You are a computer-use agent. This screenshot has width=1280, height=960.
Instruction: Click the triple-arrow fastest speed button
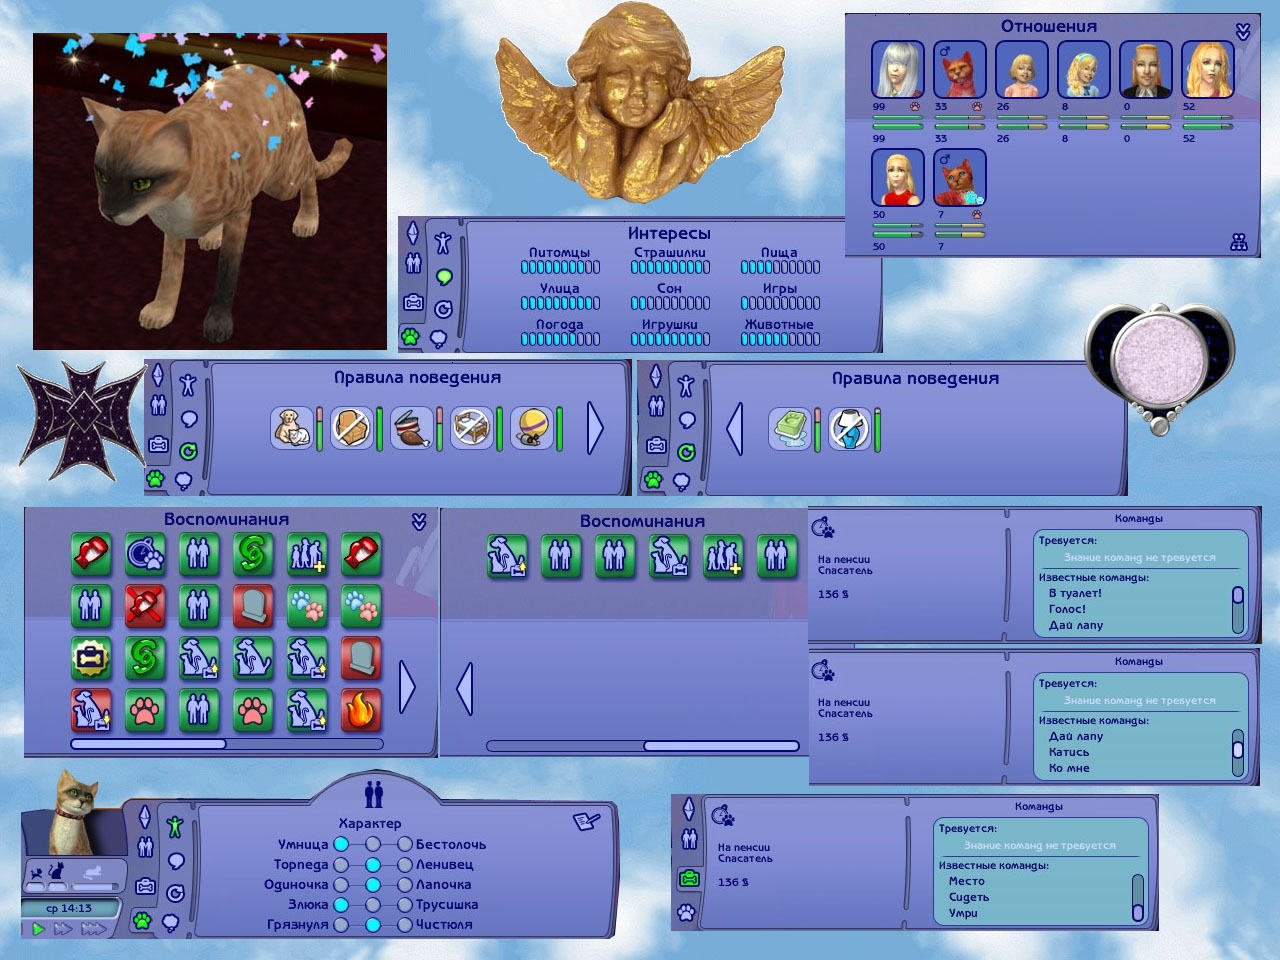[93, 929]
